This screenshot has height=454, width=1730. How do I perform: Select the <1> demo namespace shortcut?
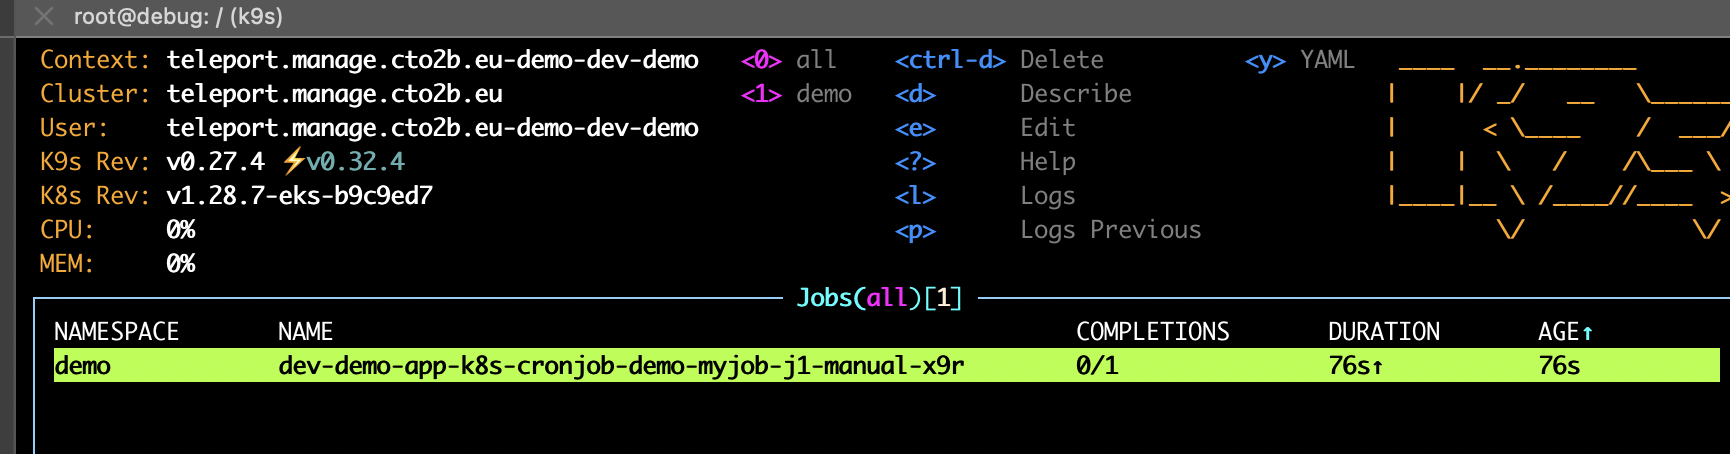click(x=796, y=94)
